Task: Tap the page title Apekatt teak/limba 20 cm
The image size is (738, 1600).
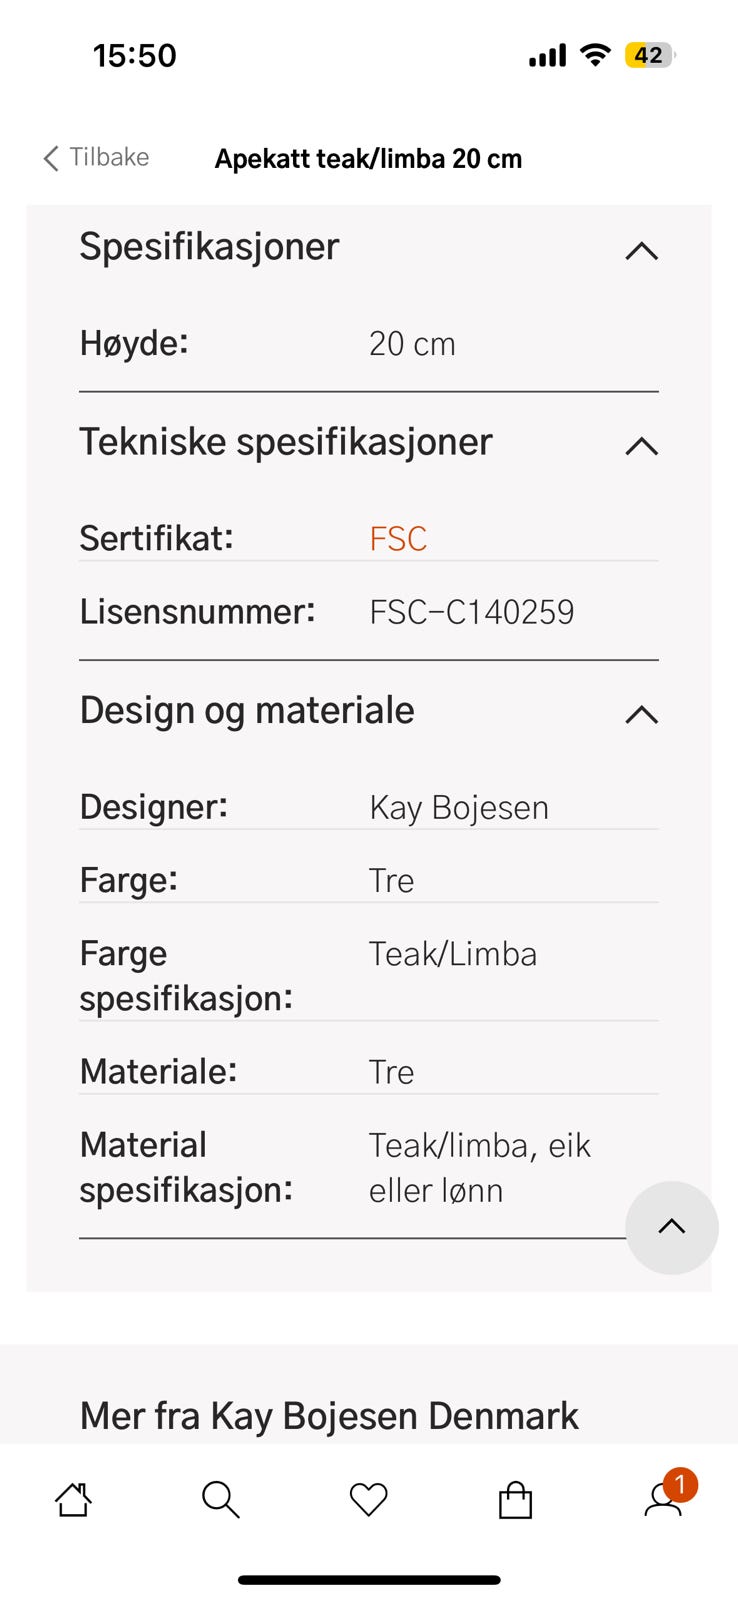Action: pyautogui.click(x=368, y=159)
